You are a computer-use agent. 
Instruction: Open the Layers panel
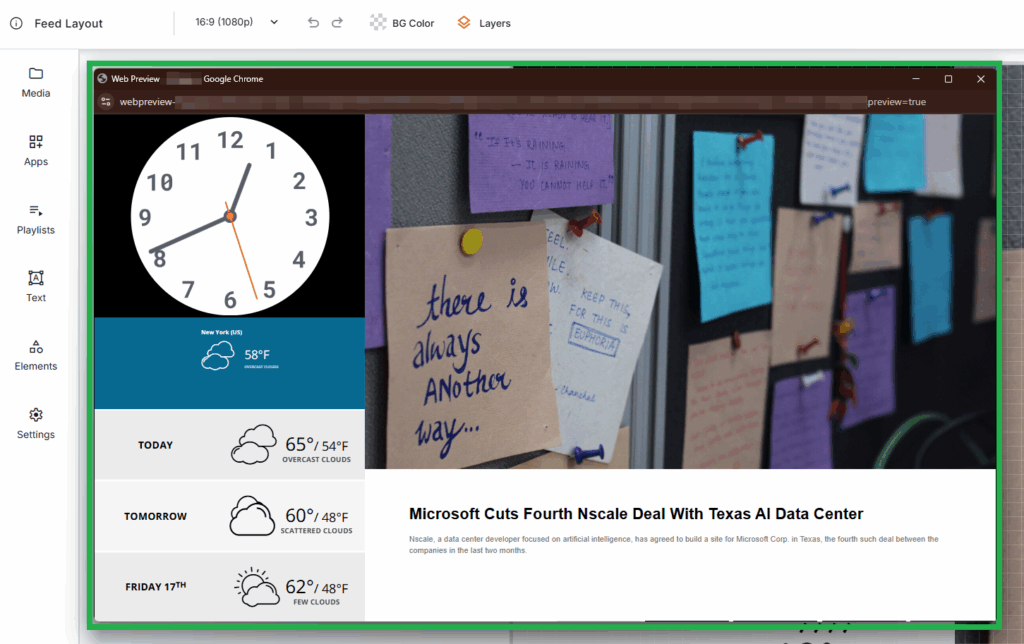coord(484,23)
